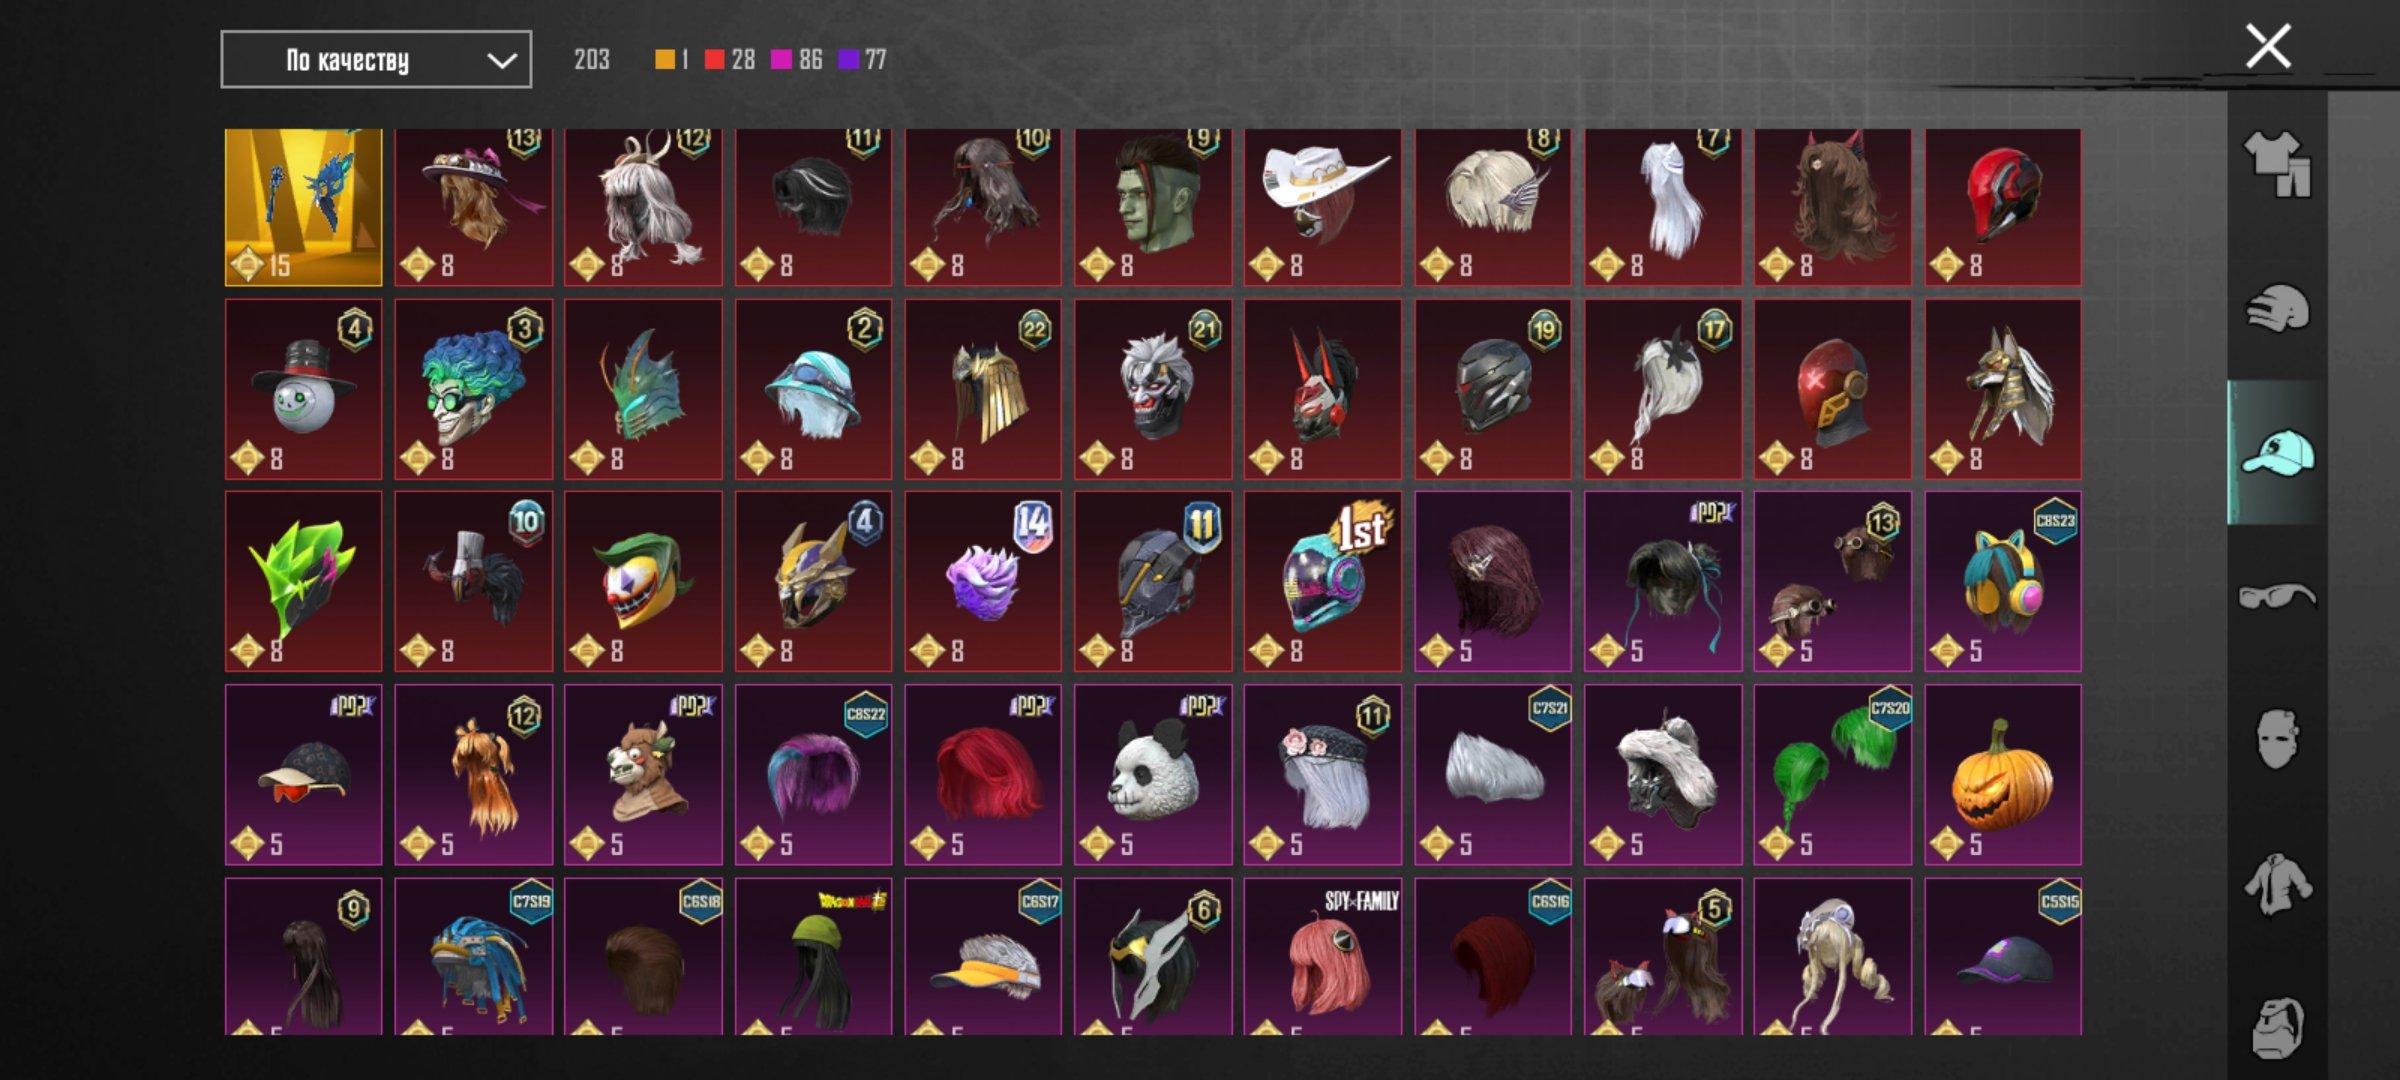Select the orange pumpkin head item
The width and height of the screenshot is (2400, 1080).
tap(2003, 775)
